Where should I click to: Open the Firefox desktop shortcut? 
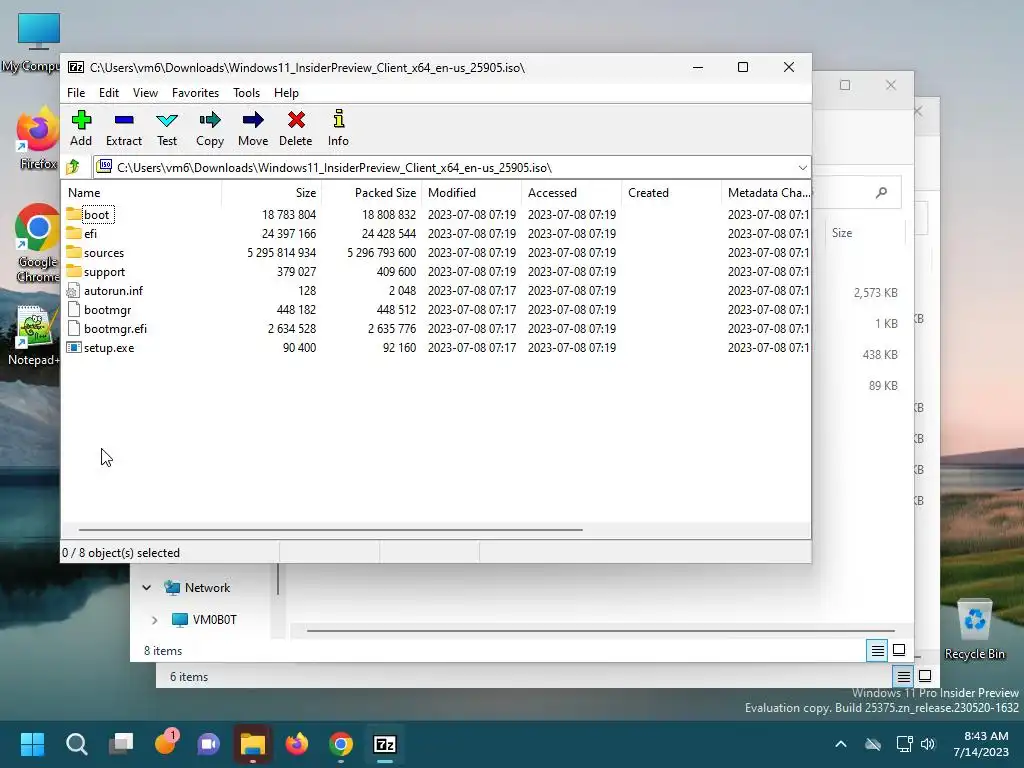(37, 138)
